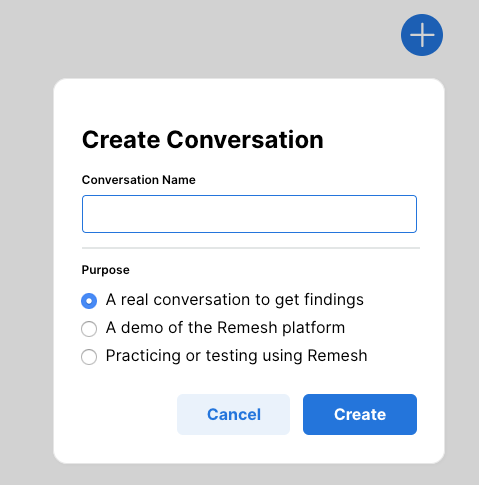Focus the Conversation Name text field
Screen dimensions: 479x485
(x=249, y=214)
